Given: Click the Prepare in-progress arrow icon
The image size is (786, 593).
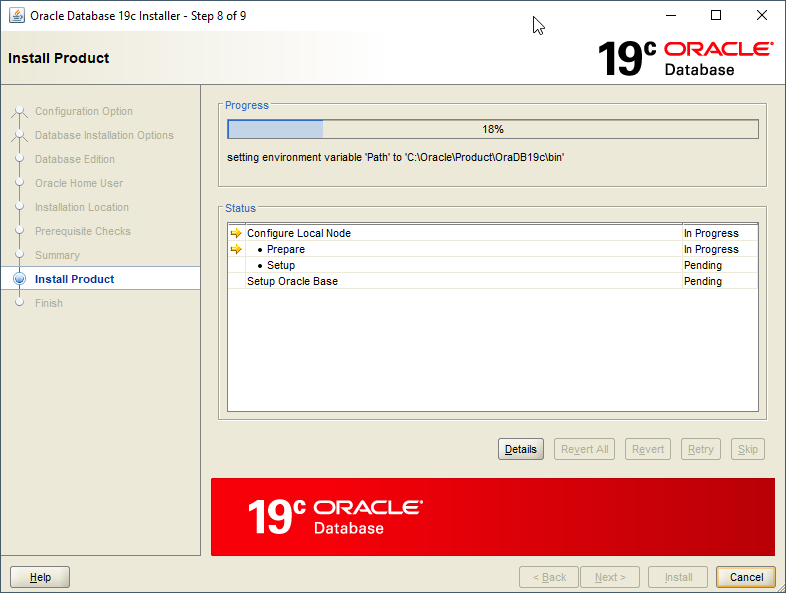Looking at the screenshot, I should pyautogui.click(x=236, y=249).
